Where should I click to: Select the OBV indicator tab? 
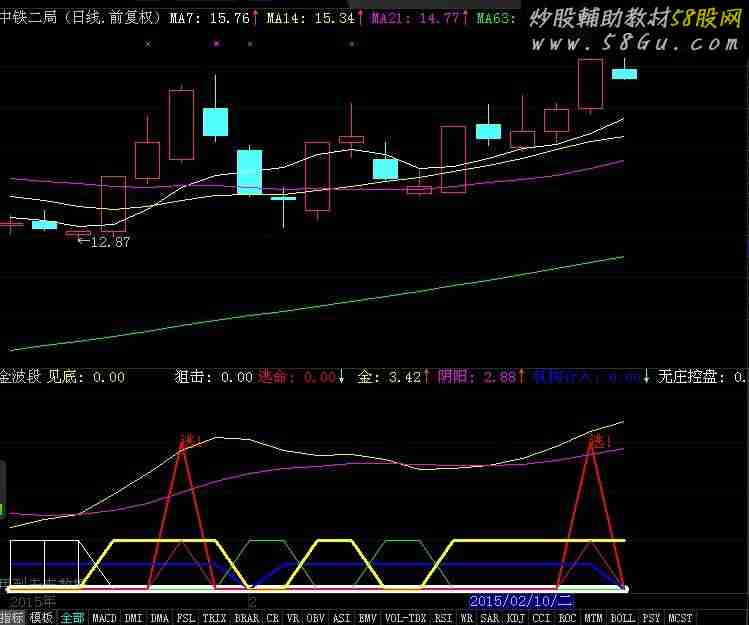click(x=315, y=618)
